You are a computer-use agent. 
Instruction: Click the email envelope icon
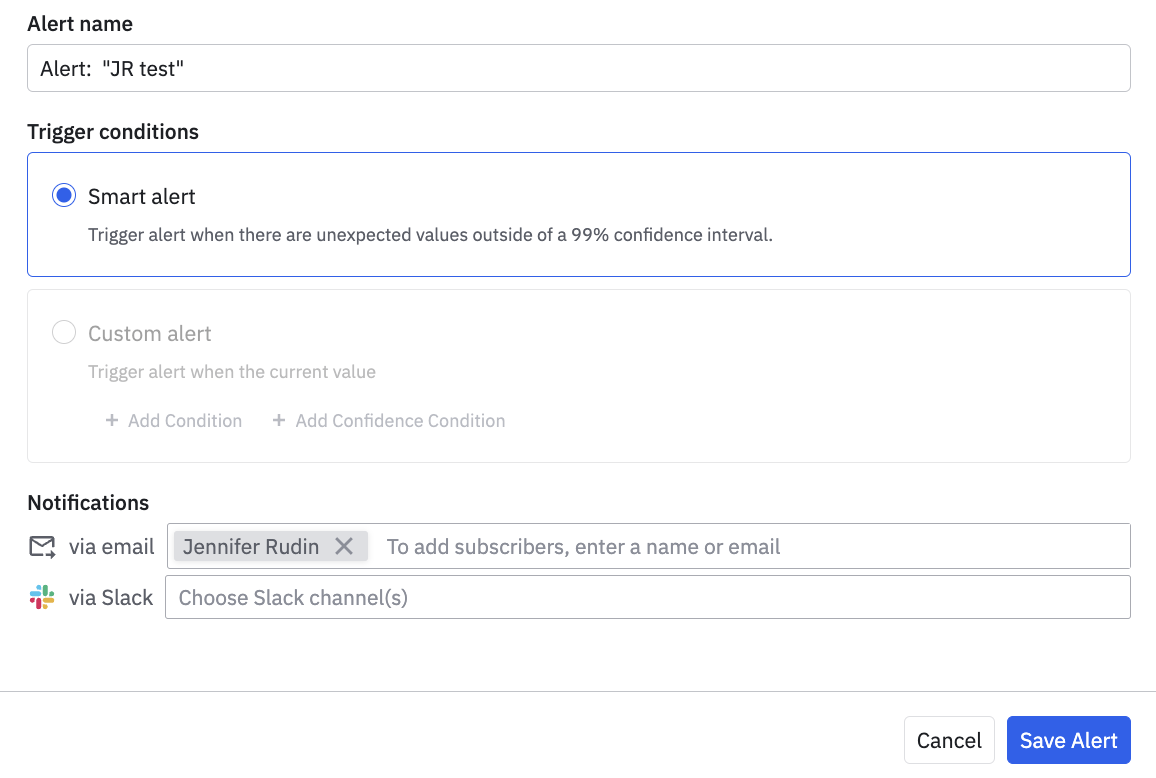(42, 546)
